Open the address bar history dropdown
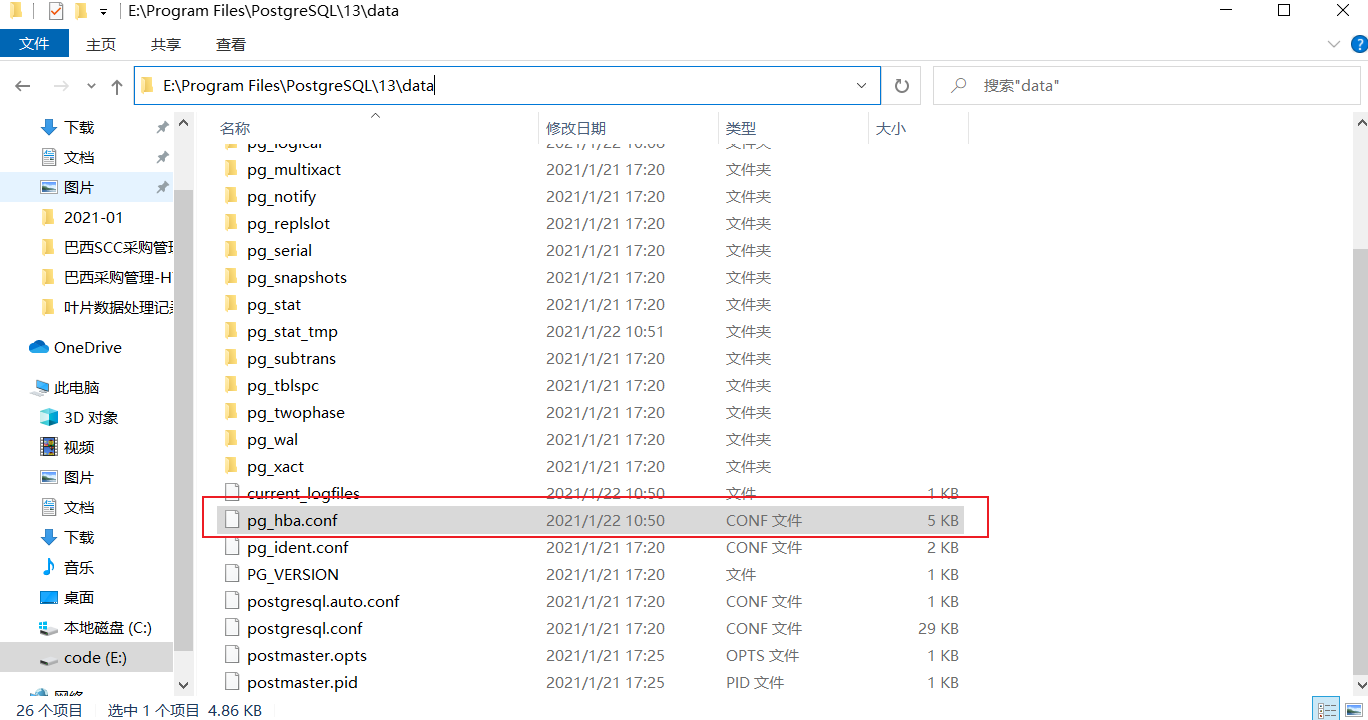 [862, 85]
